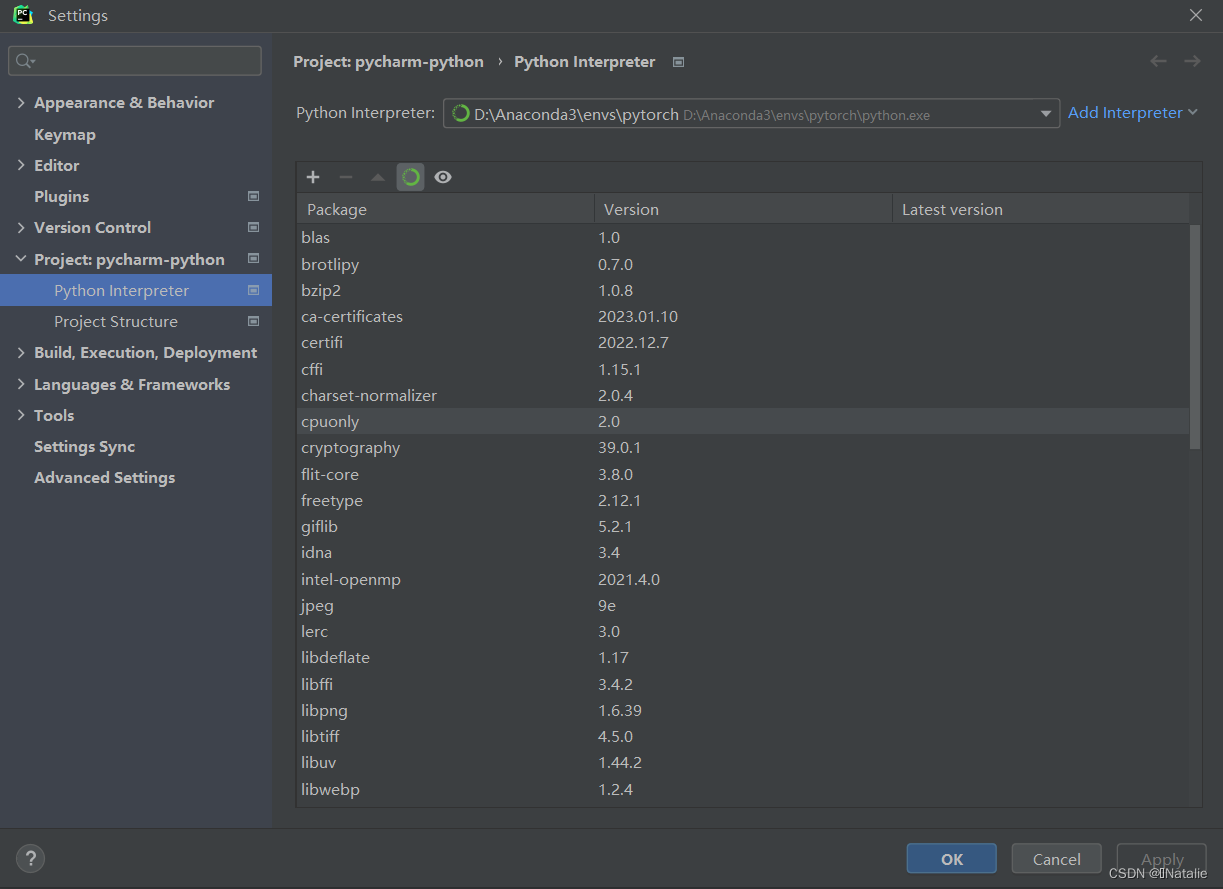This screenshot has width=1223, height=889.
Task: Click the forward navigation arrow
Action: click(x=1192, y=61)
